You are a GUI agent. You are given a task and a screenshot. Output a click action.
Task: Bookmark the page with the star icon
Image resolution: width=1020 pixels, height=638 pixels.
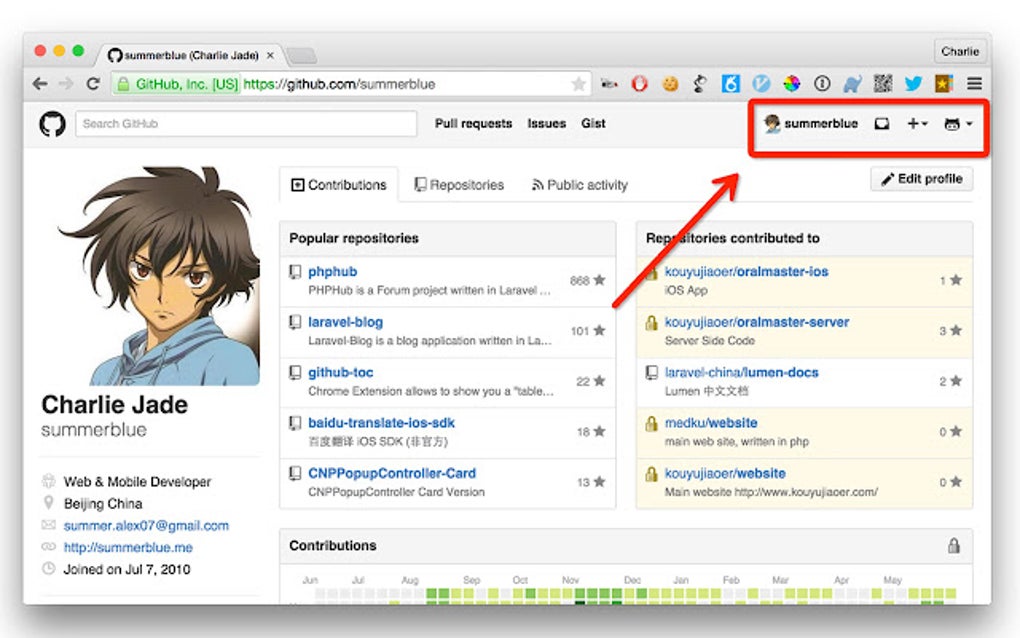tap(578, 84)
